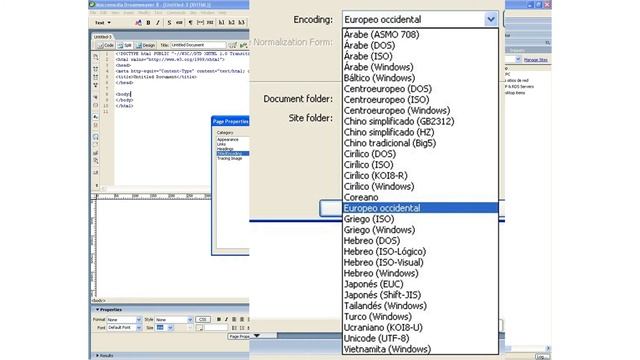The image size is (640, 360).
Task: Select Báltico (Windows) encoding
Action: 420,78
